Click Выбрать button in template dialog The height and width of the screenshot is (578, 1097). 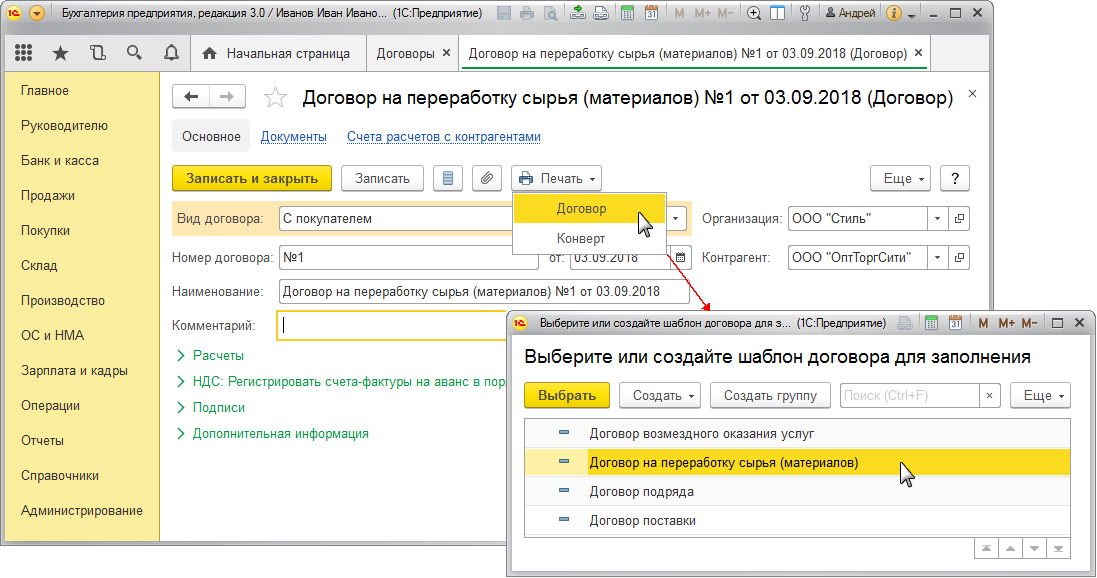click(x=567, y=395)
